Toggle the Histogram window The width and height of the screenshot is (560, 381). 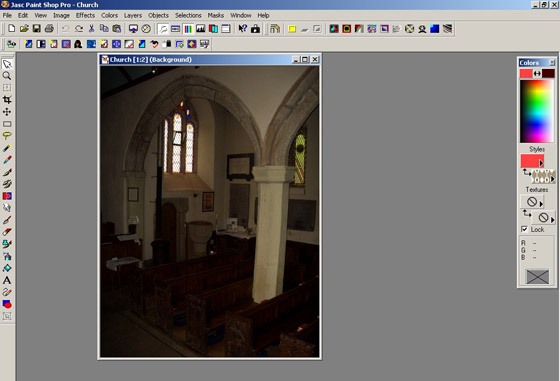(200, 29)
